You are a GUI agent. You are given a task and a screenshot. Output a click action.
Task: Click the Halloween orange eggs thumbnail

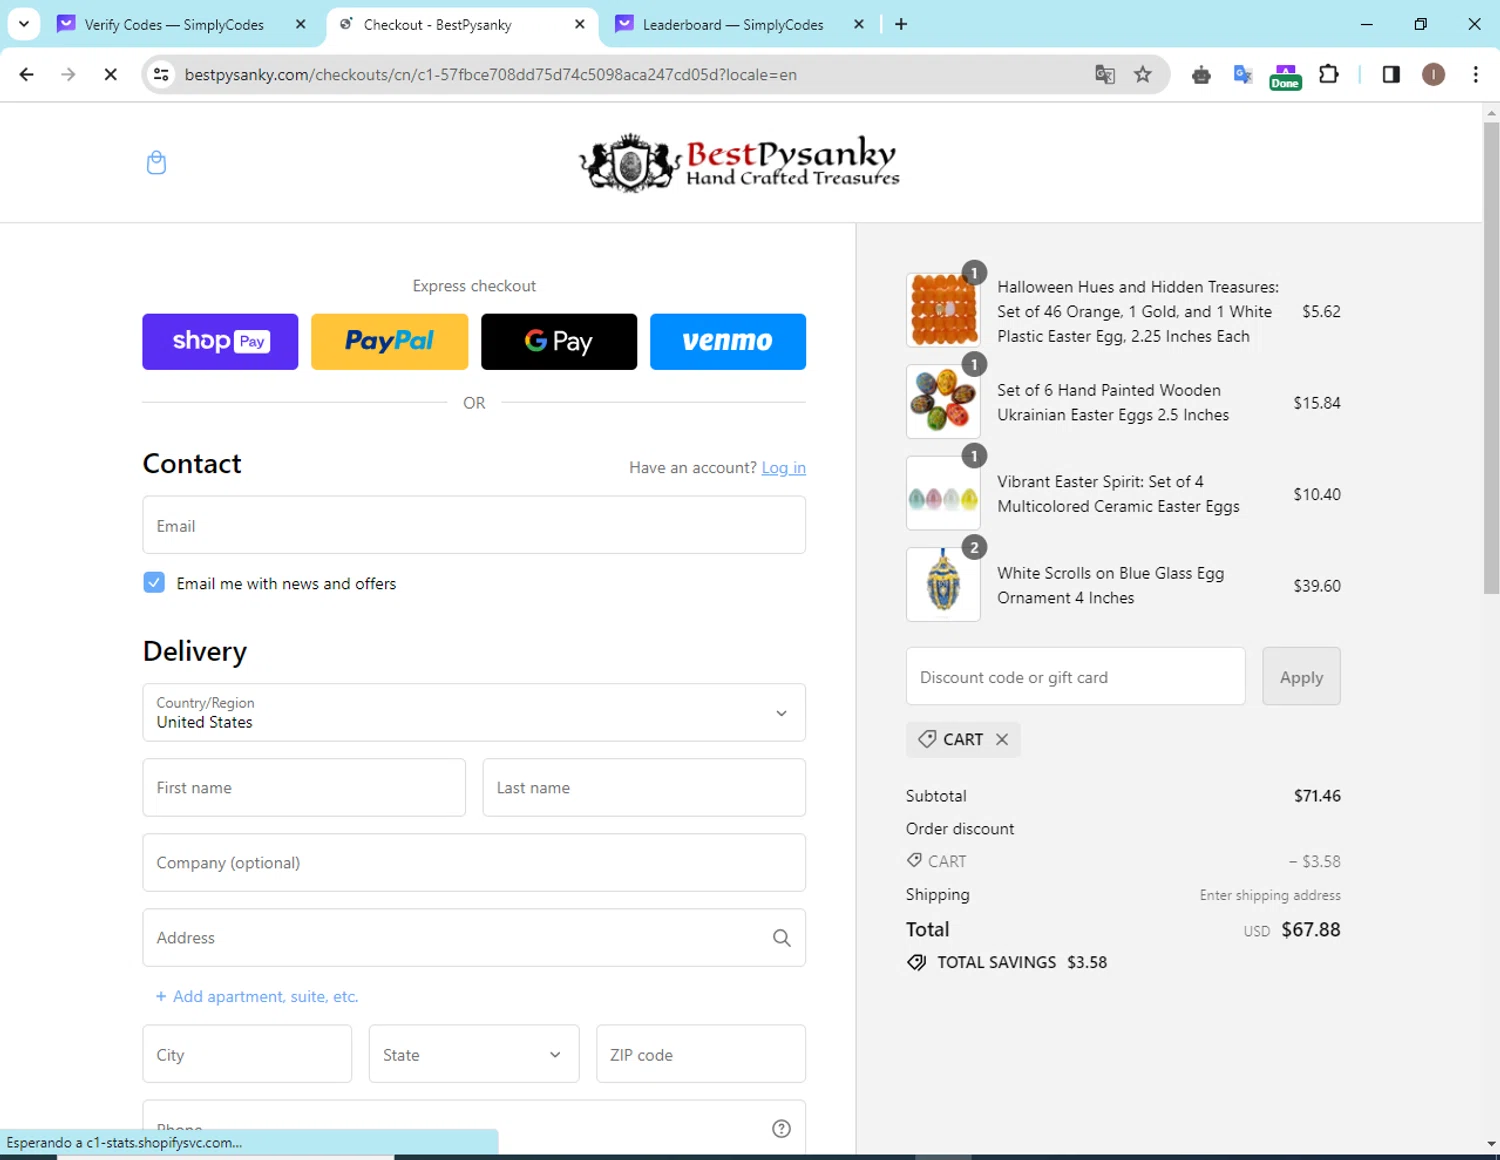click(x=943, y=310)
